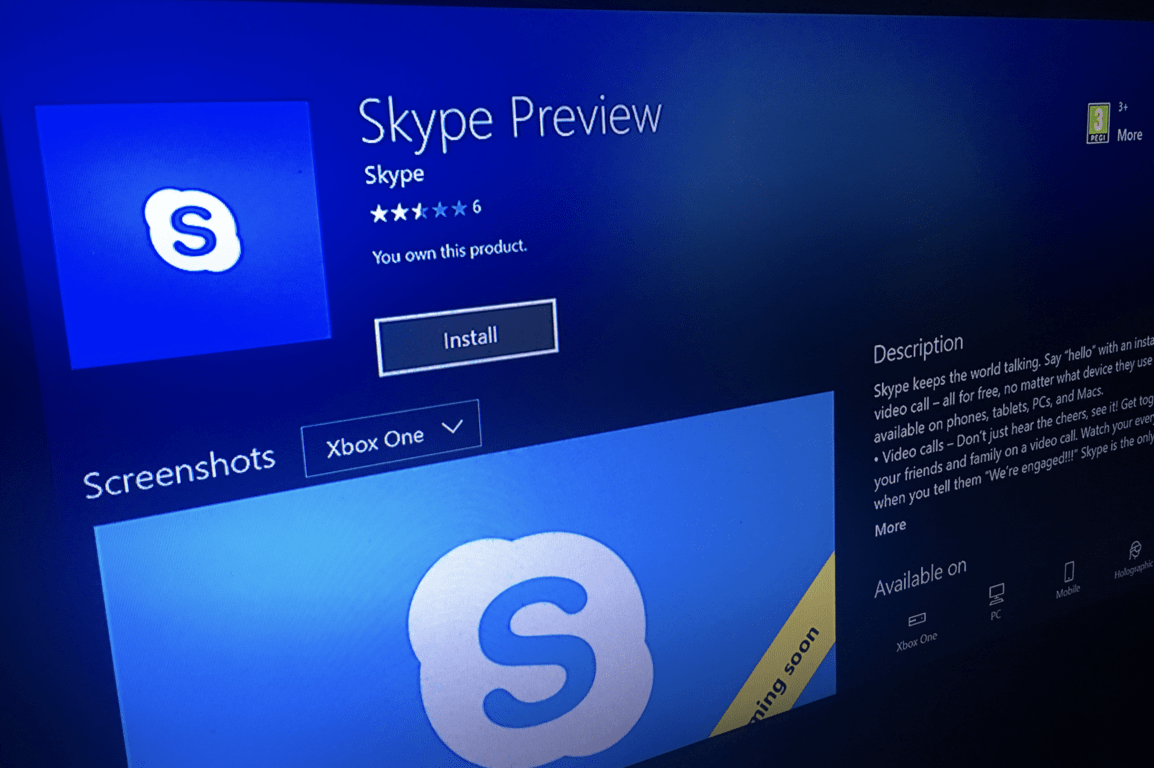The image size is (1154, 768).
Task: Open the Xbox One screenshots dropdown
Action: [x=391, y=438]
